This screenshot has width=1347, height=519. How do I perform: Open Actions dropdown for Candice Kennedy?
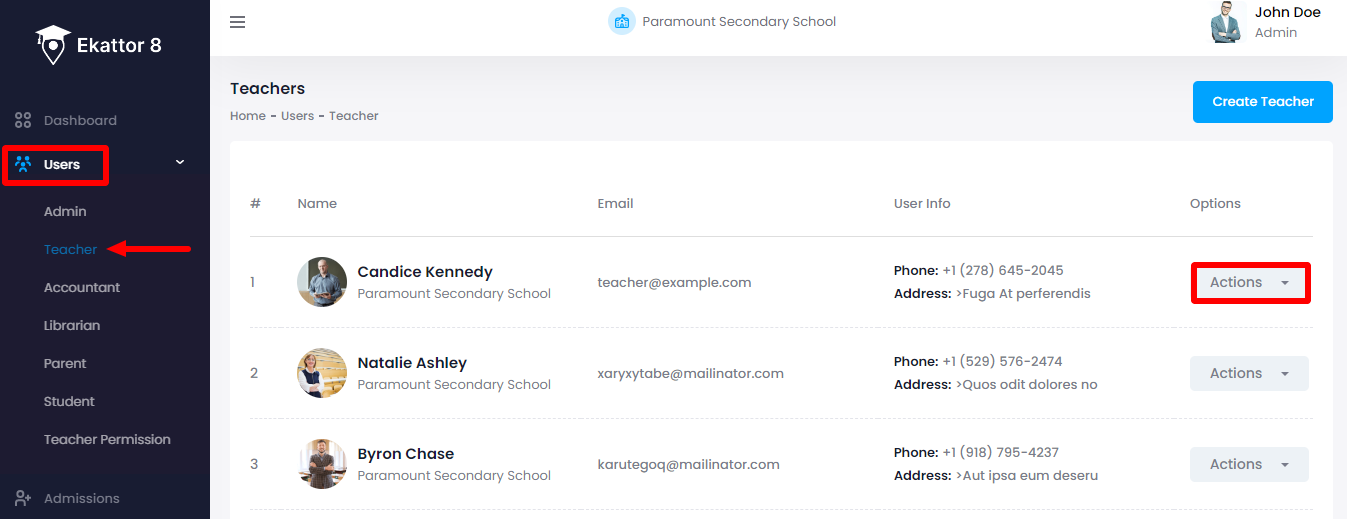pos(1249,282)
